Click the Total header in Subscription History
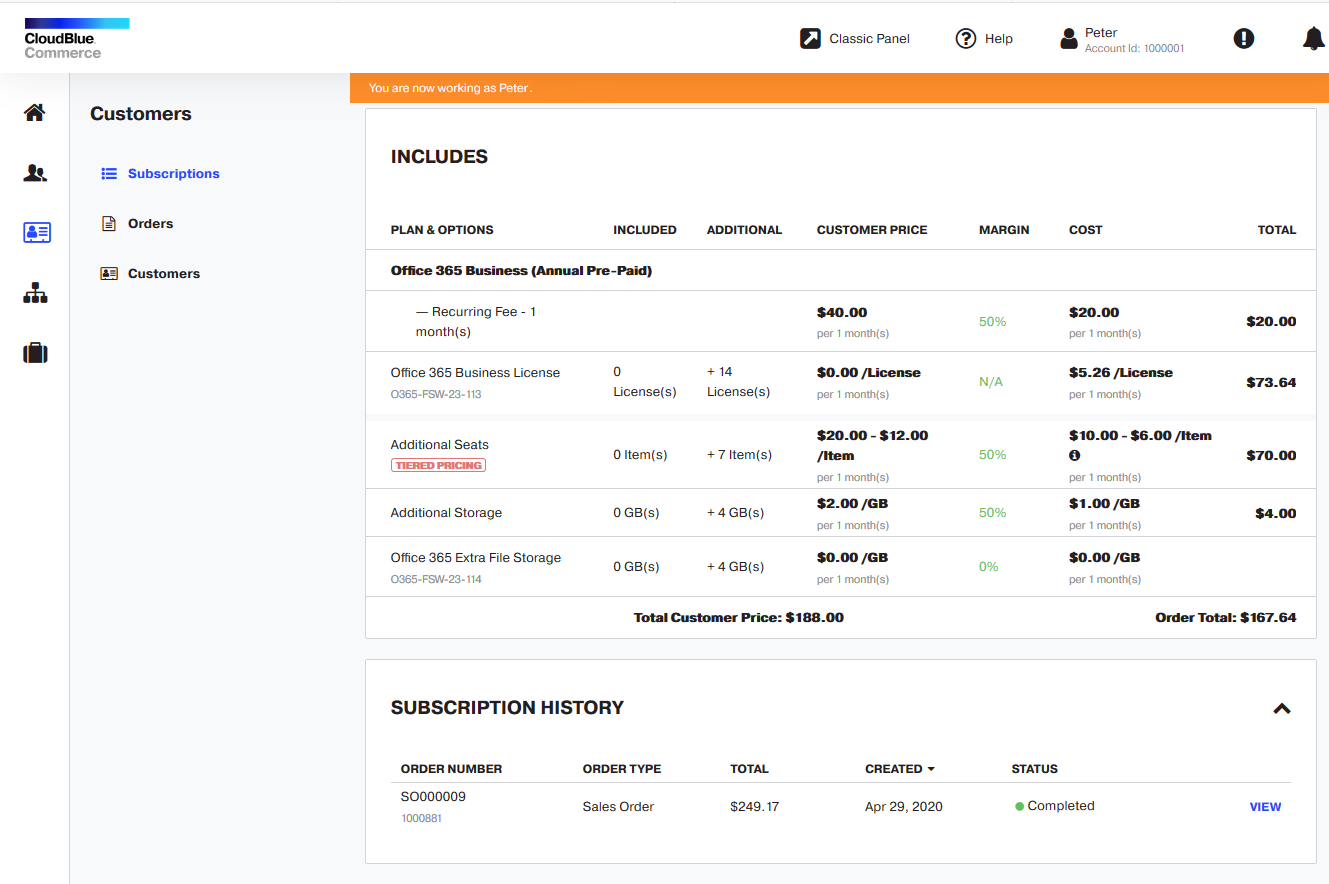This screenshot has width=1329, height=884. click(749, 769)
